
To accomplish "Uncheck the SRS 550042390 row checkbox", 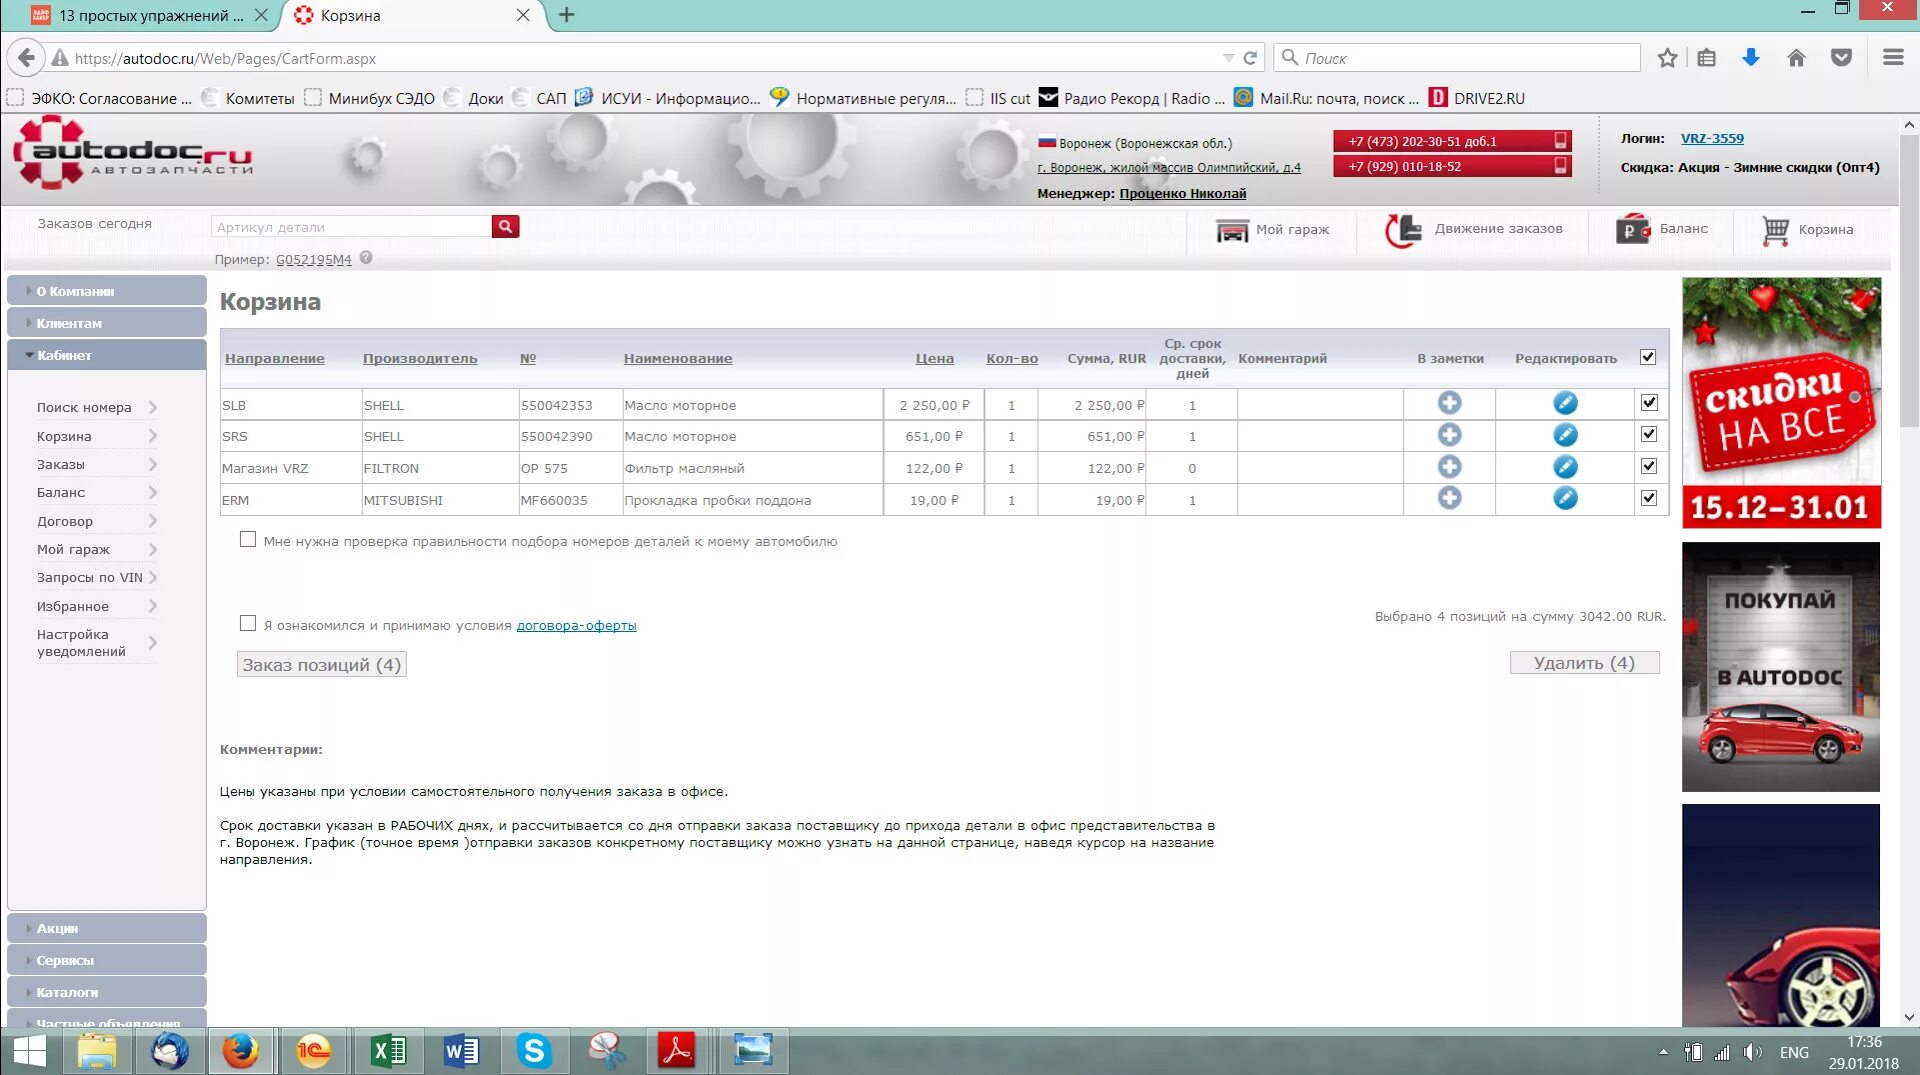I will (1649, 434).
